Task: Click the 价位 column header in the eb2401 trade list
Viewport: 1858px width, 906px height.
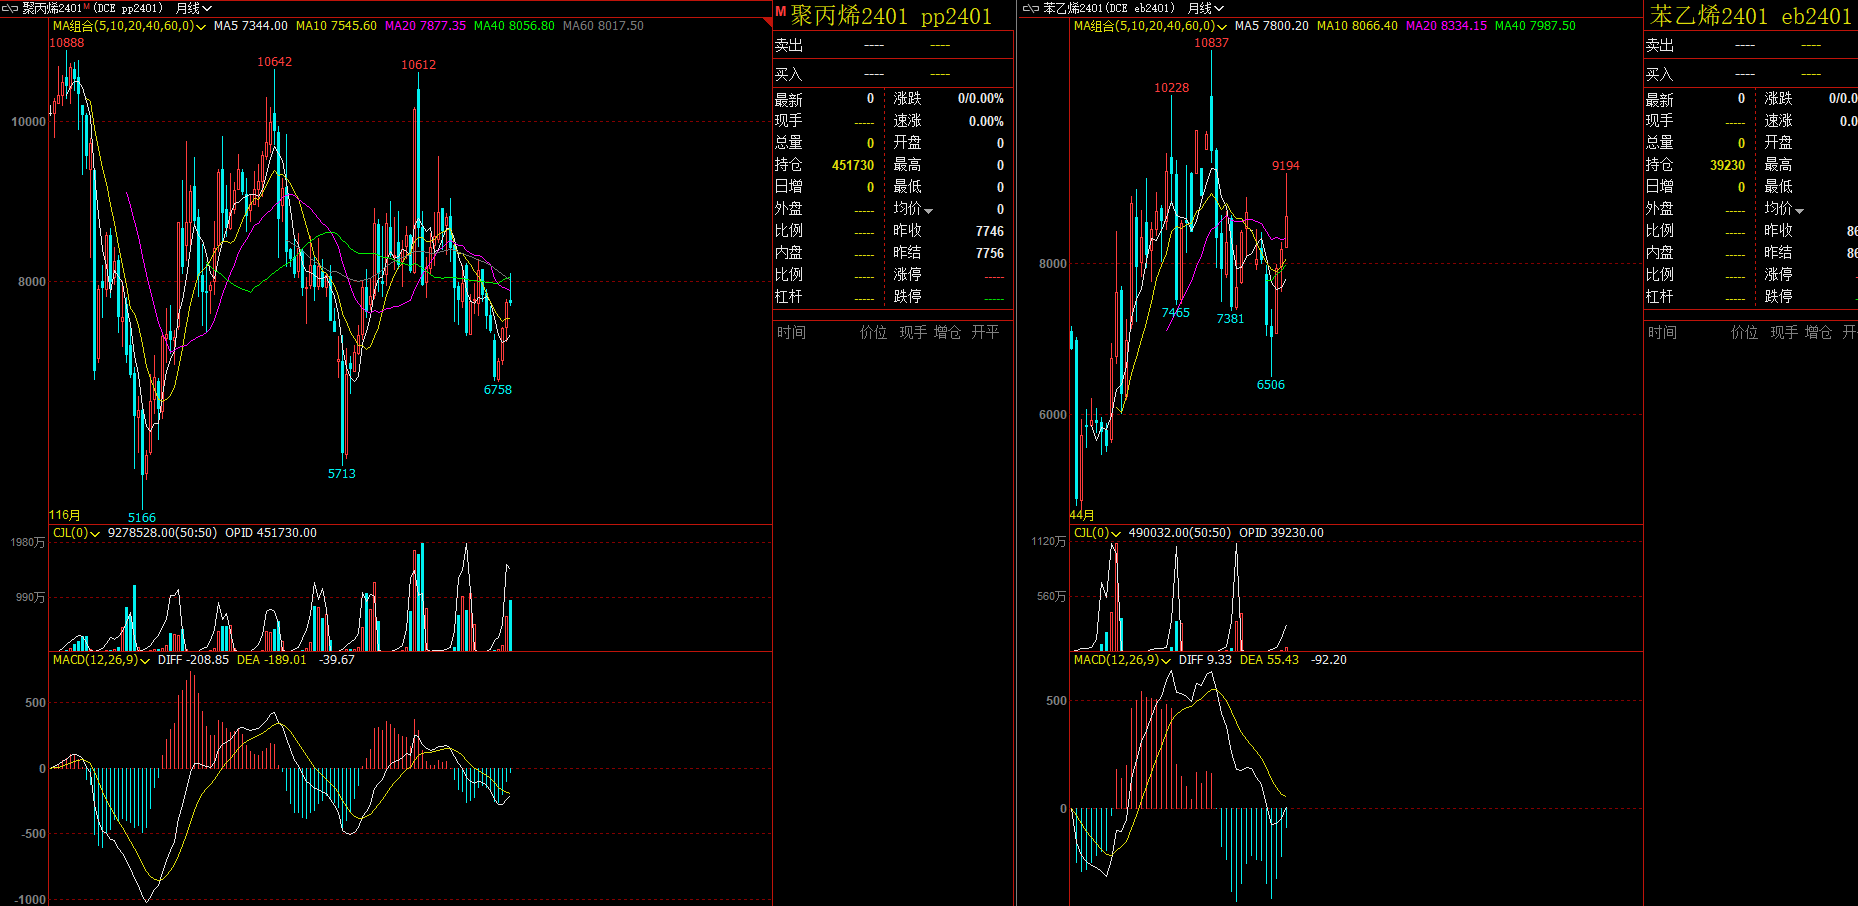Action: click(1744, 332)
